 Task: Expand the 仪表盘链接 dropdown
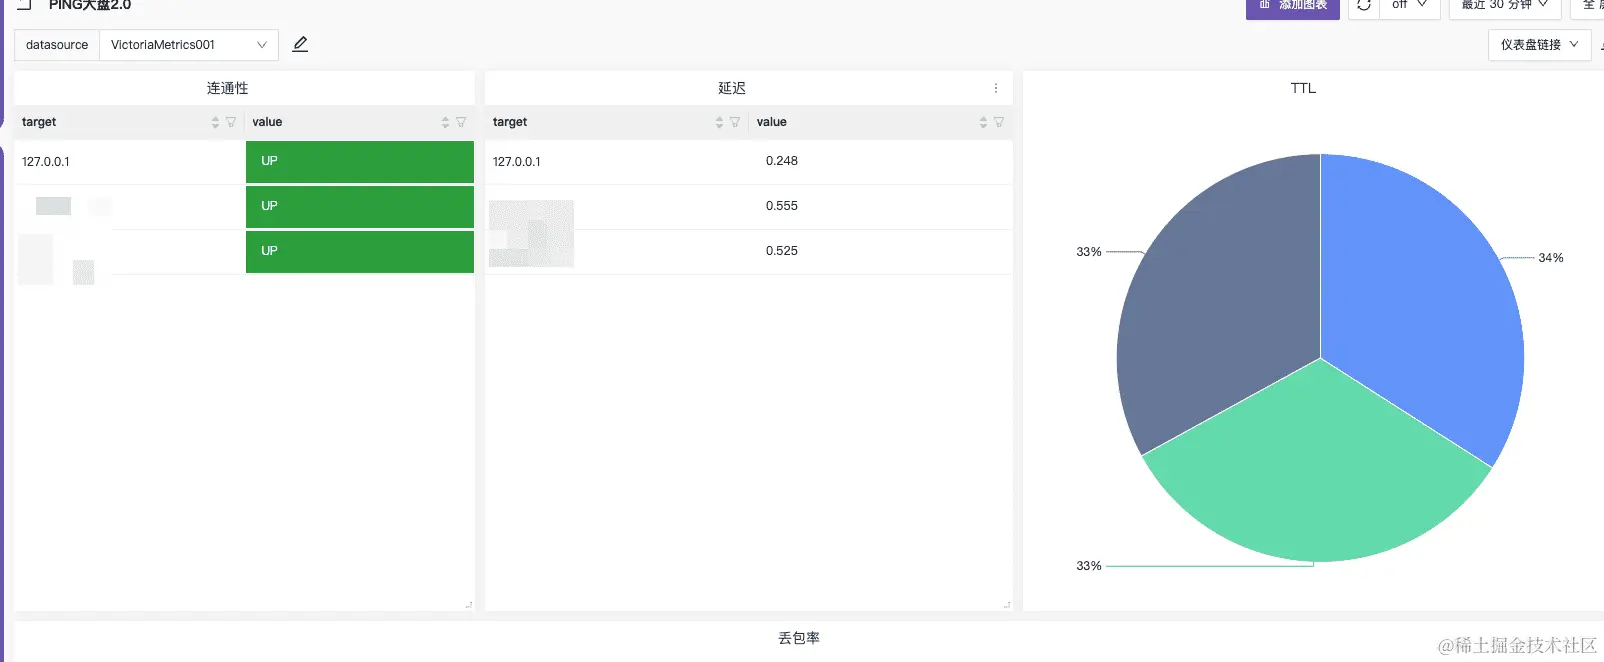(1539, 44)
